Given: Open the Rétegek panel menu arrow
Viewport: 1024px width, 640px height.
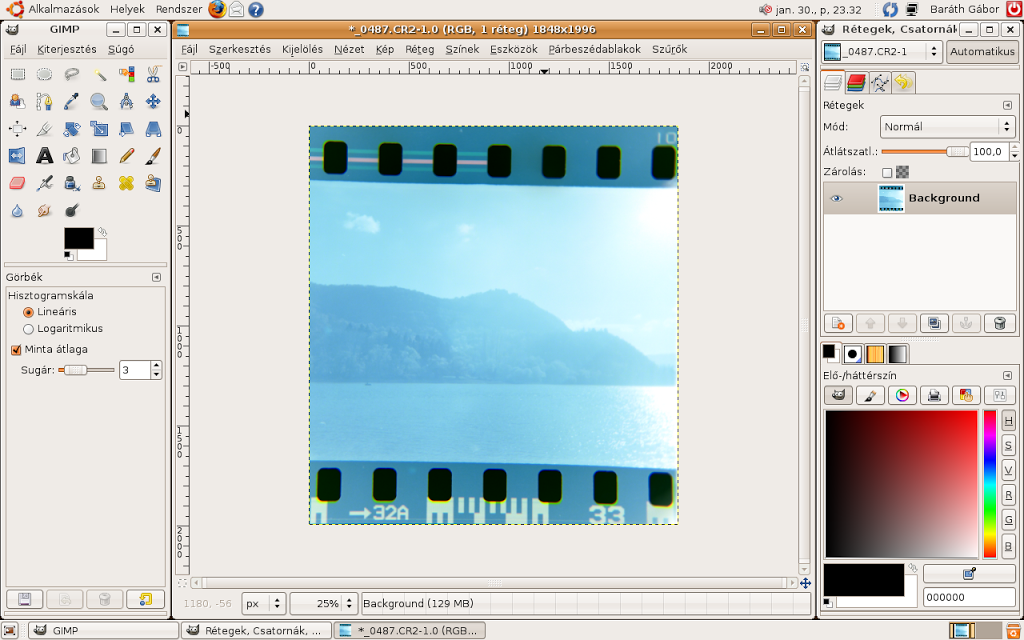Looking at the screenshot, I should [x=1008, y=105].
